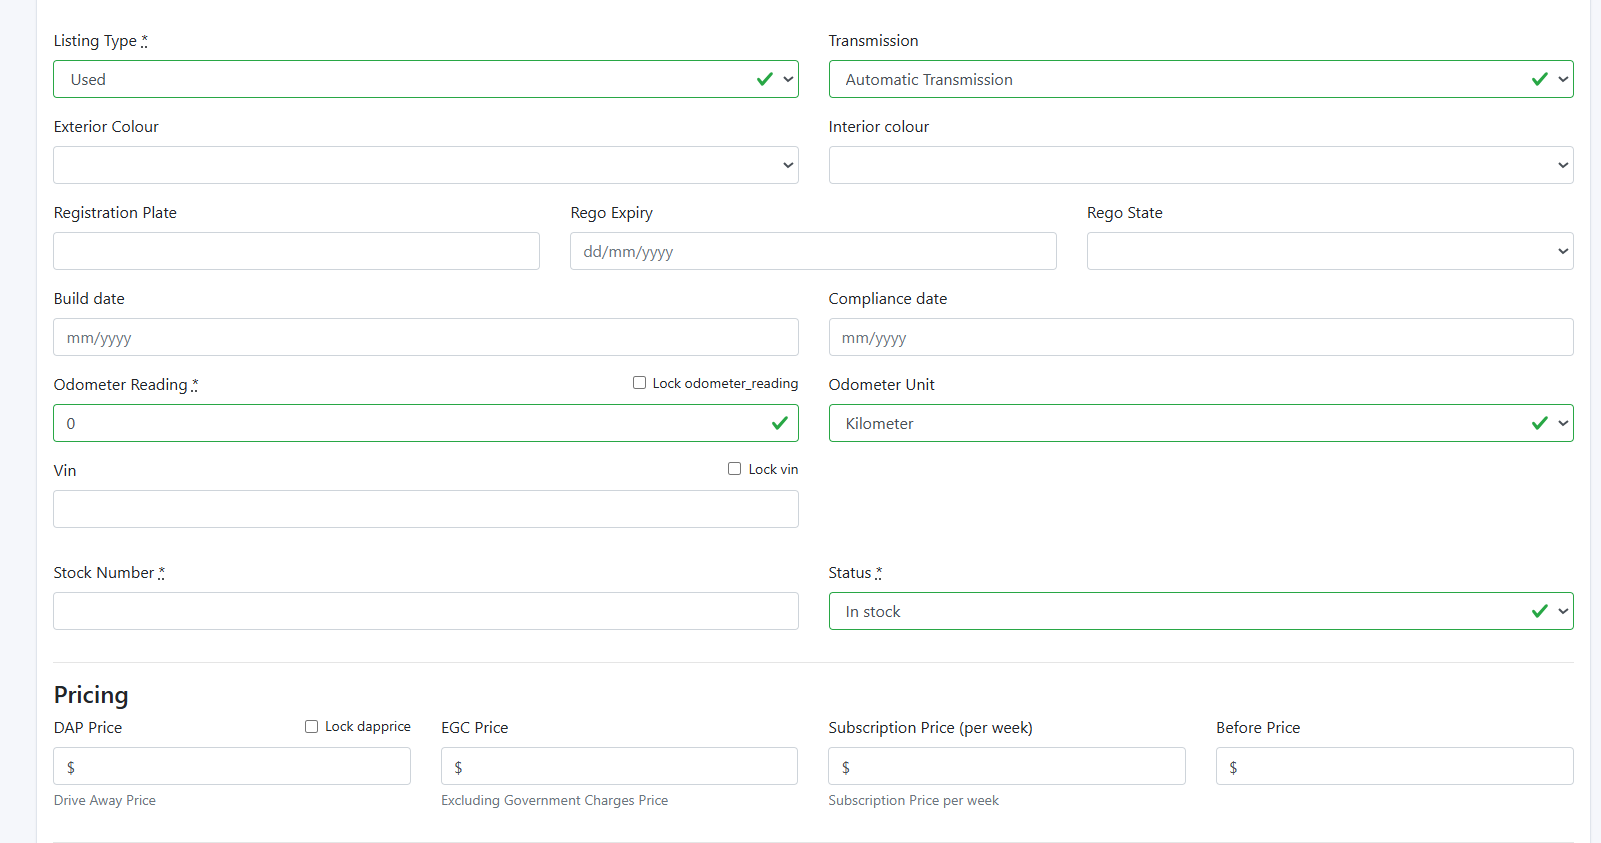The height and width of the screenshot is (843, 1601).
Task: Click the Compliance date field
Action: point(1200,337)
